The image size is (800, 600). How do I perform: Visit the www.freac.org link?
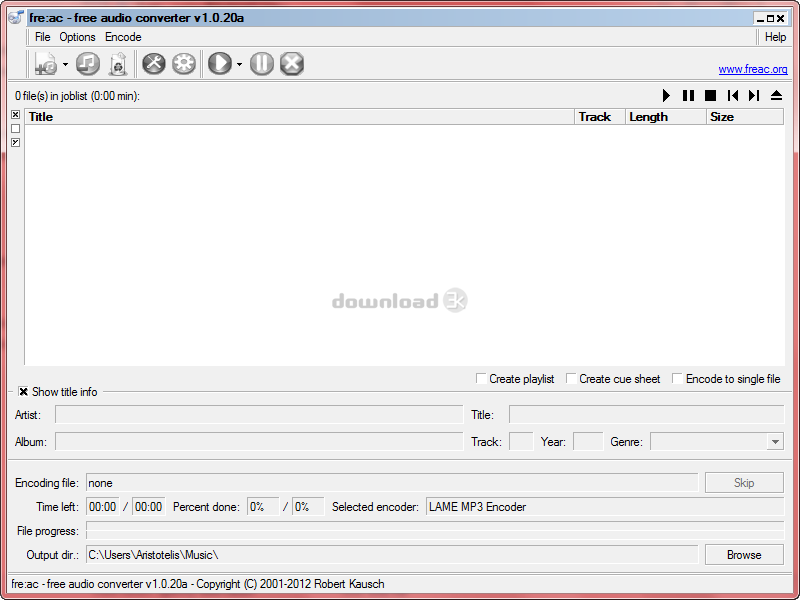tap(753, 69)
